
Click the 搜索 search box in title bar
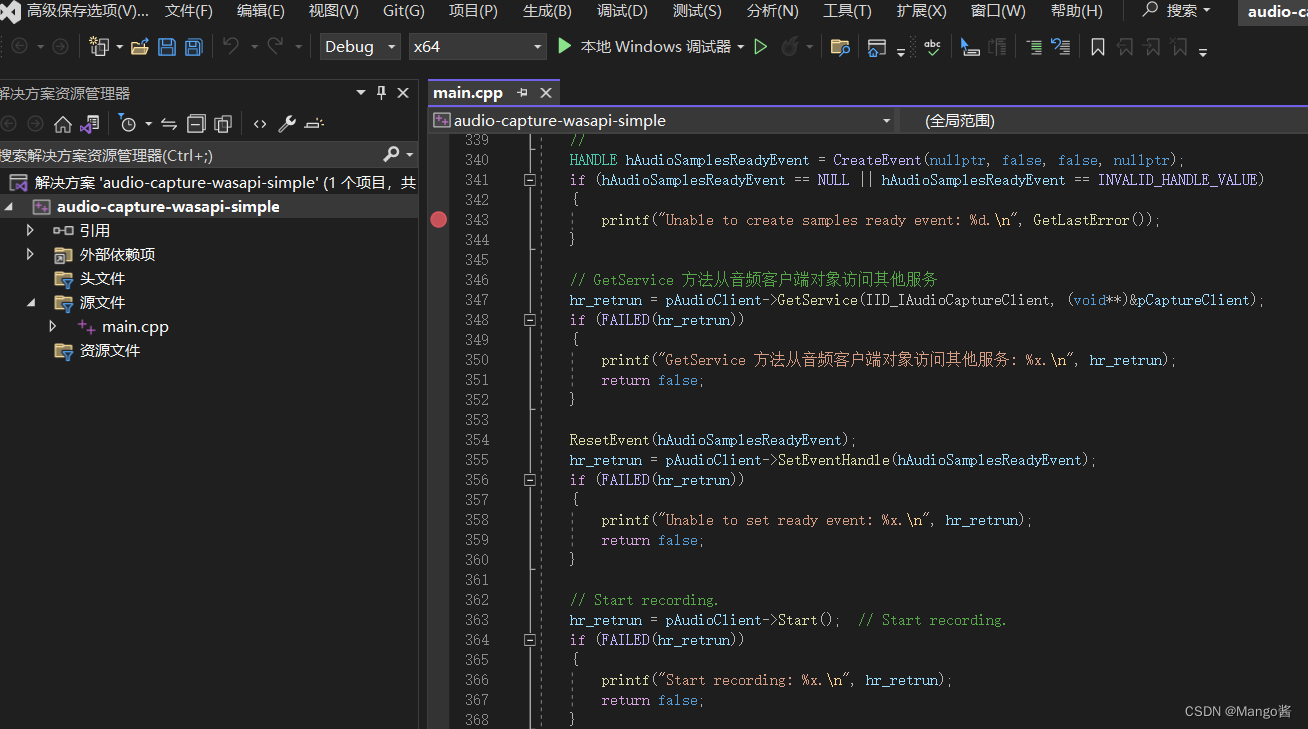coord(1177,11)
